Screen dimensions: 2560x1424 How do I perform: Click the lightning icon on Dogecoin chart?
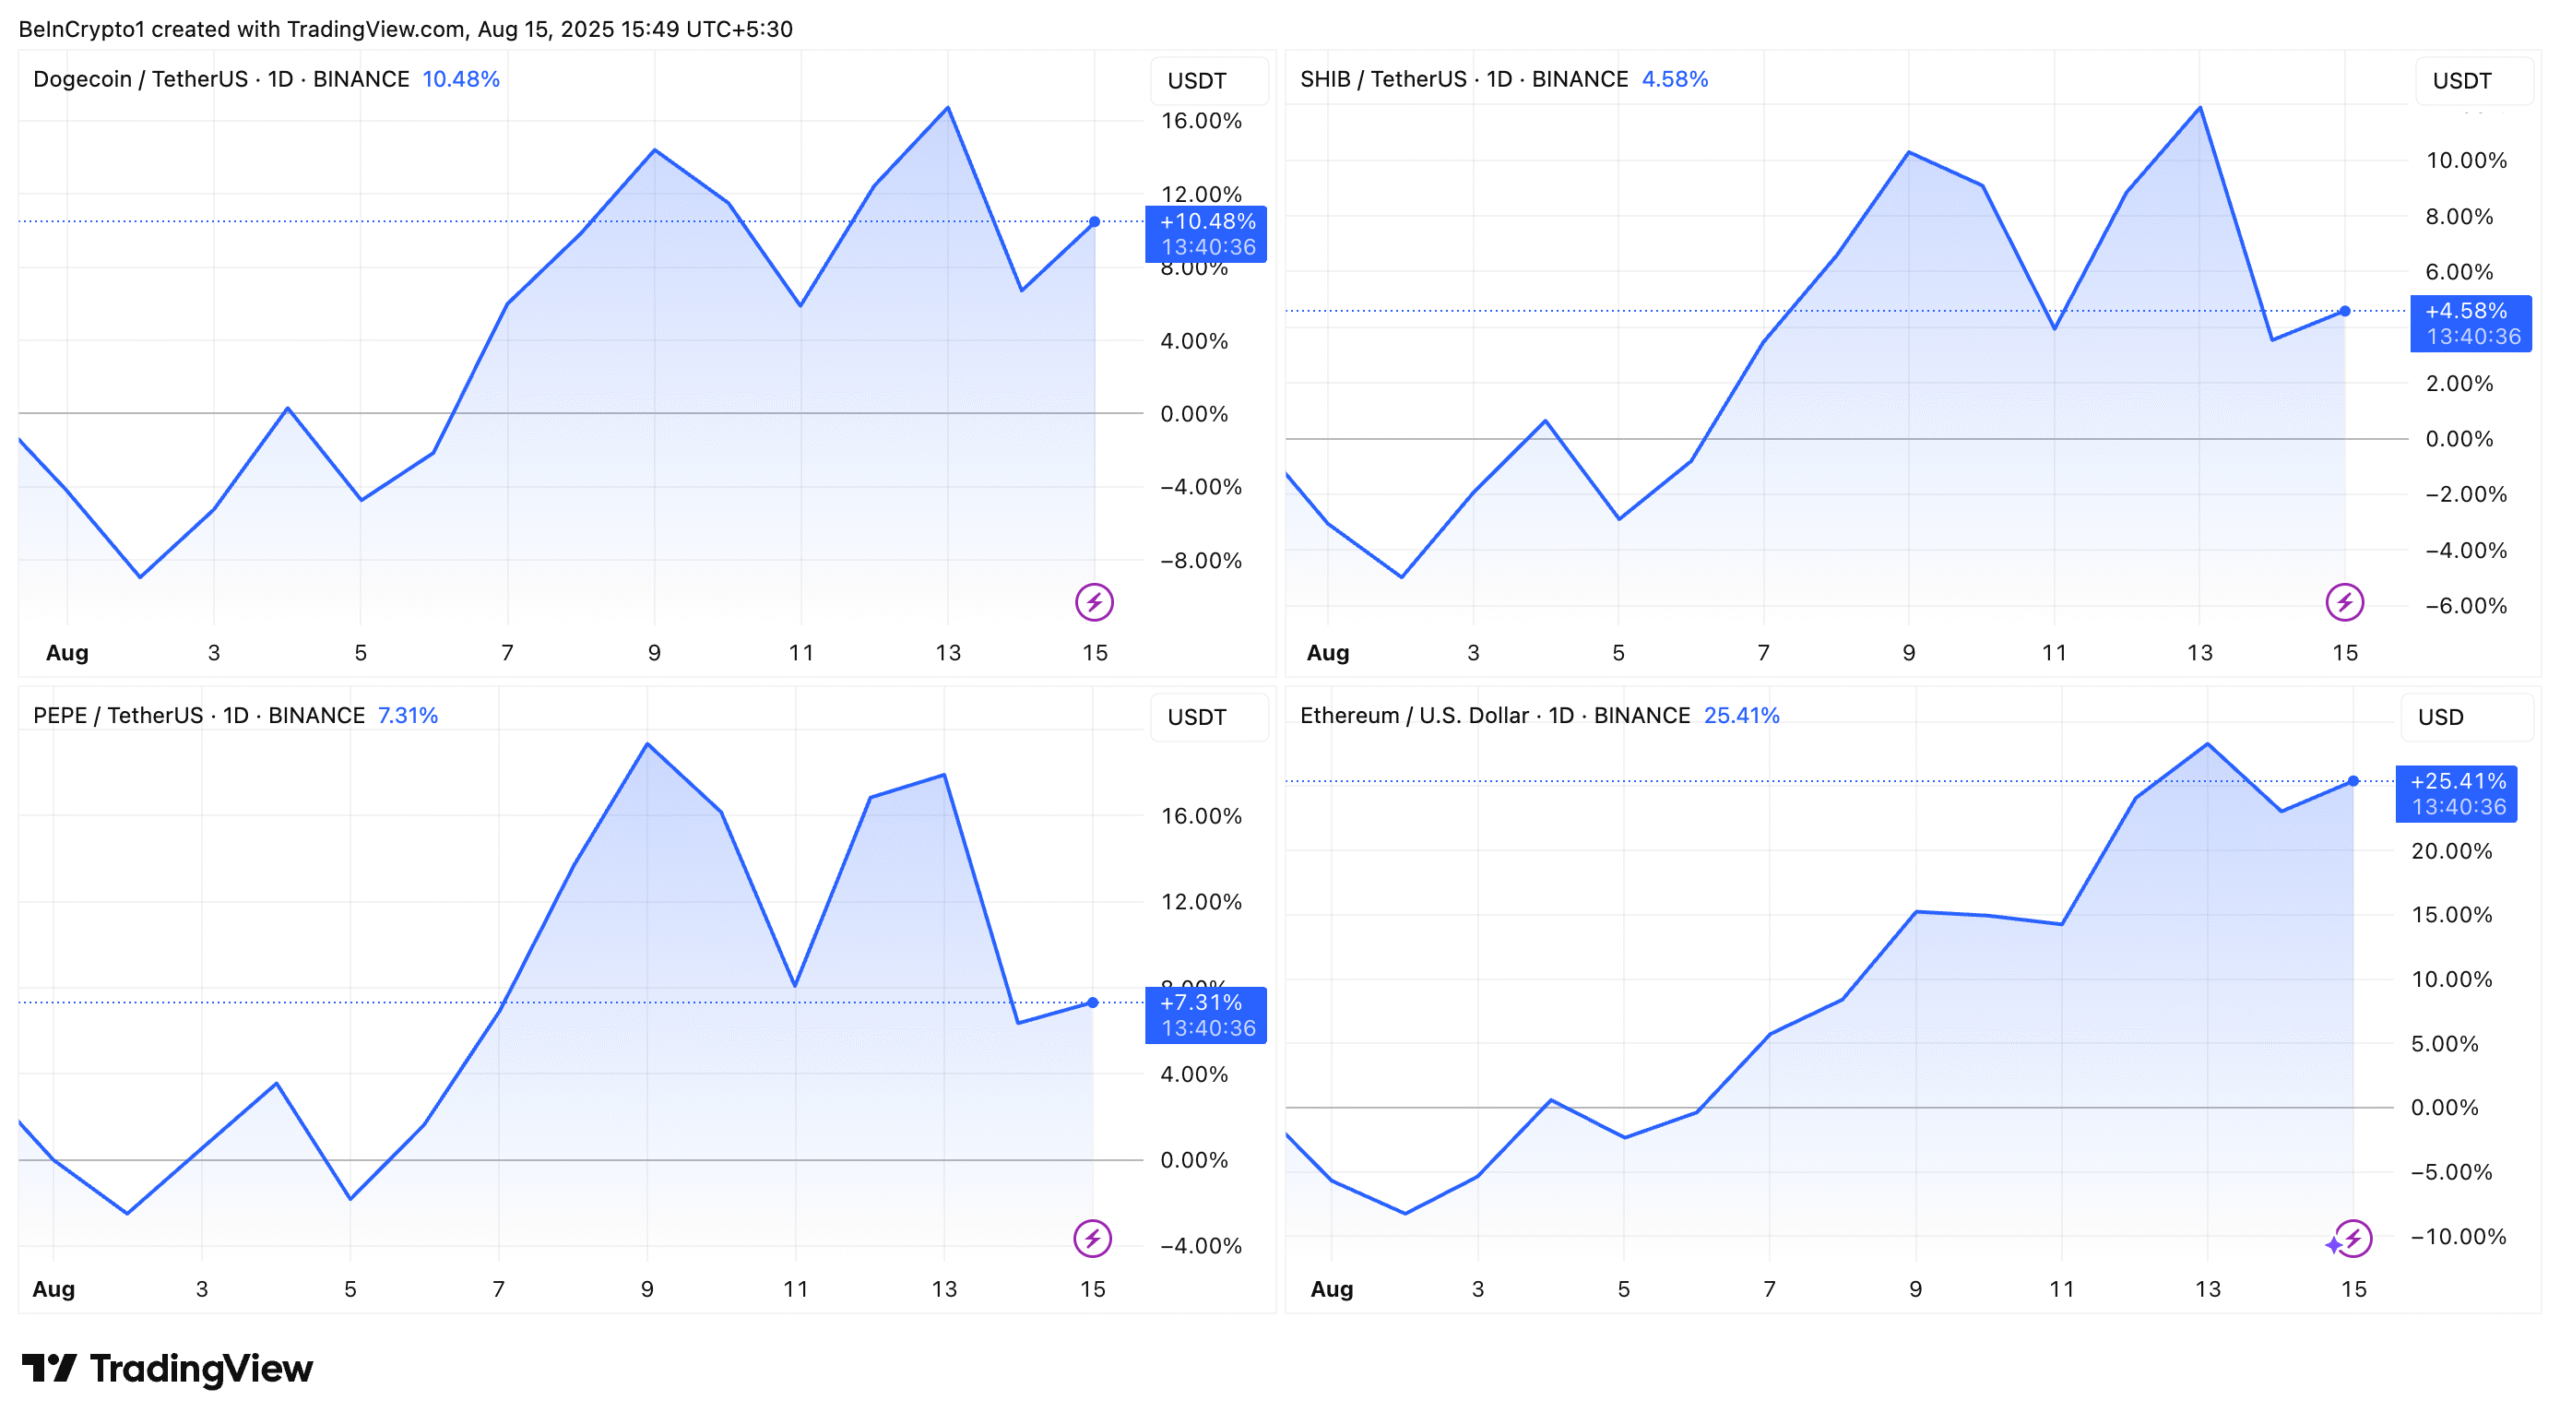1094,602
